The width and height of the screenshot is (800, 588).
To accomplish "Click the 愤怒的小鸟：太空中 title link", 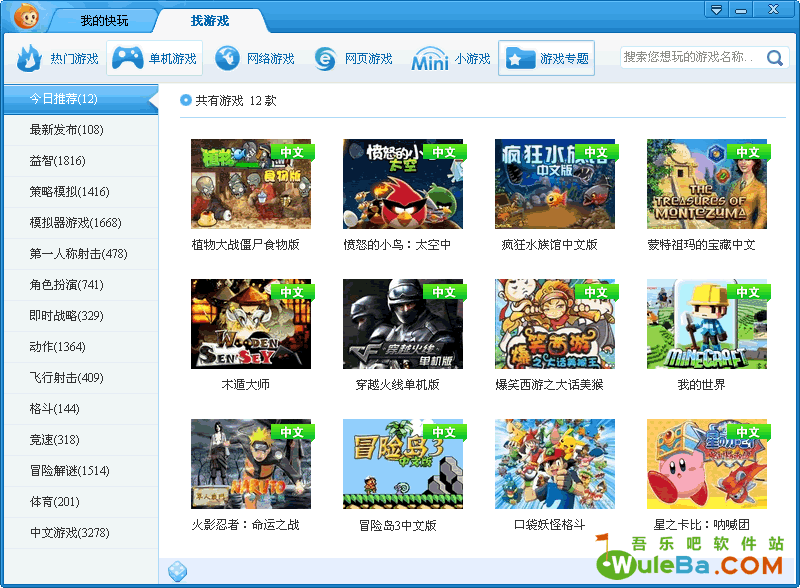I will pos(397,245).
